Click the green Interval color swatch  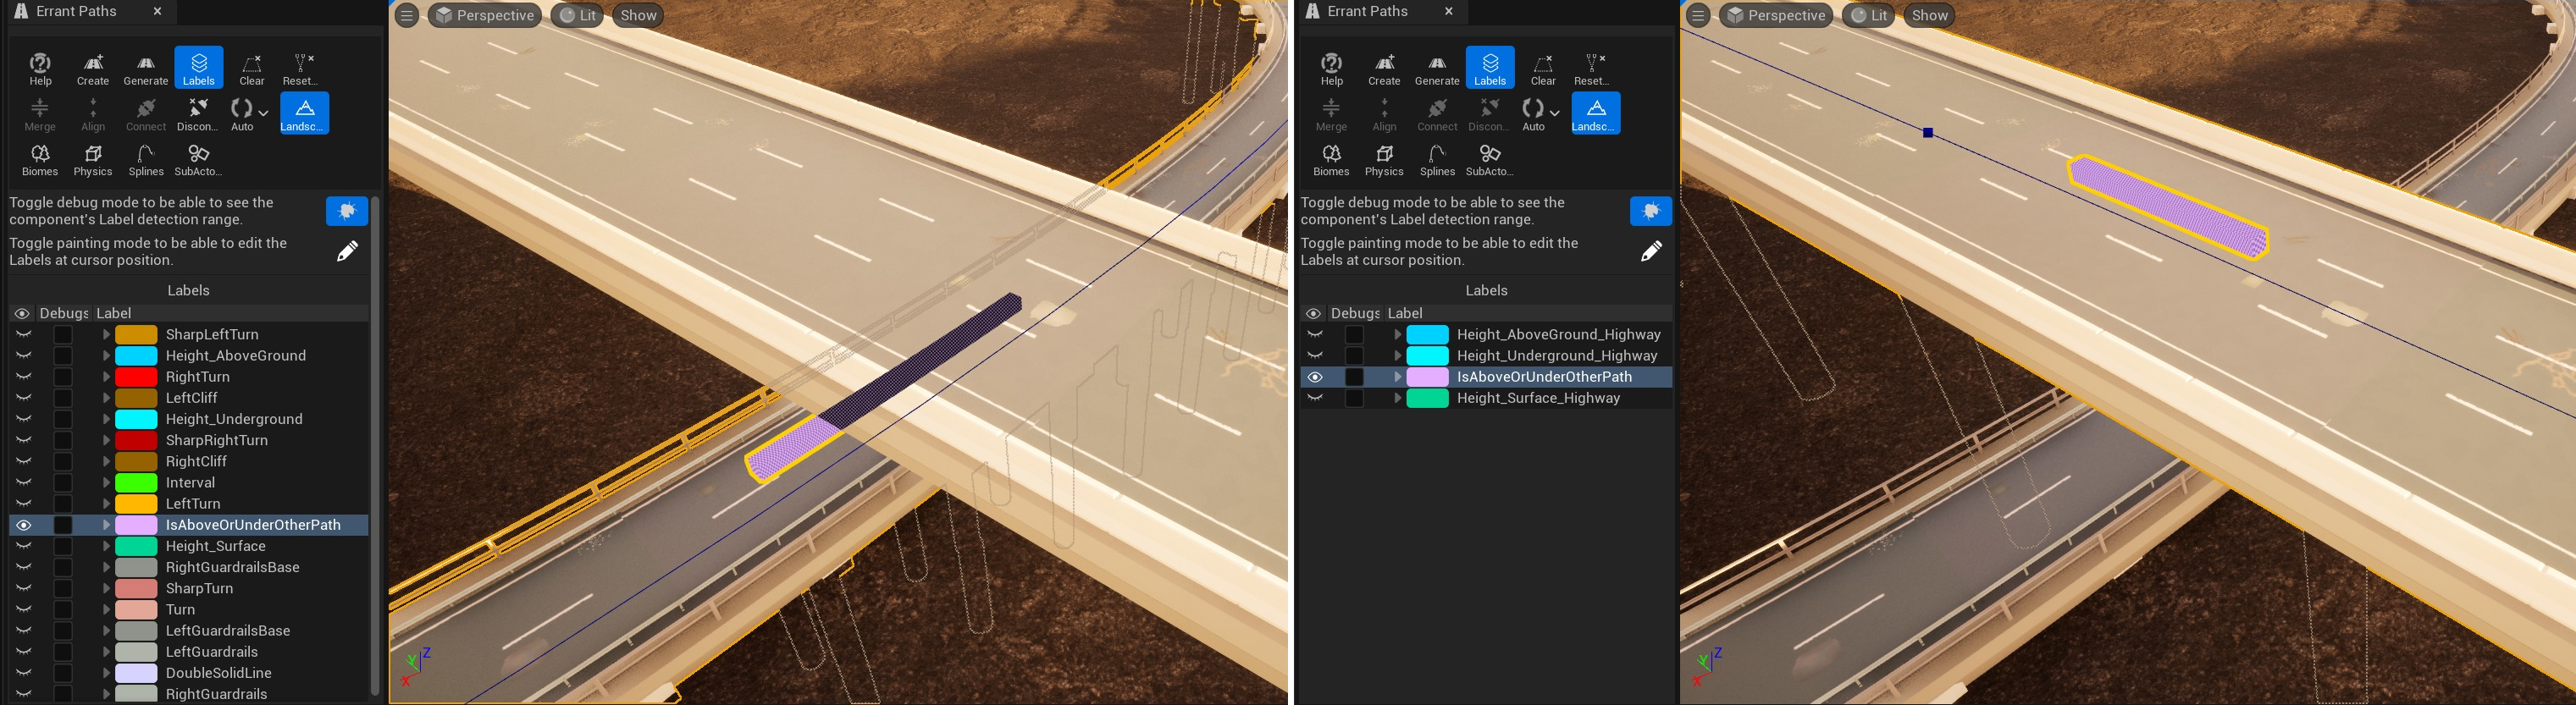pos(136,483)
